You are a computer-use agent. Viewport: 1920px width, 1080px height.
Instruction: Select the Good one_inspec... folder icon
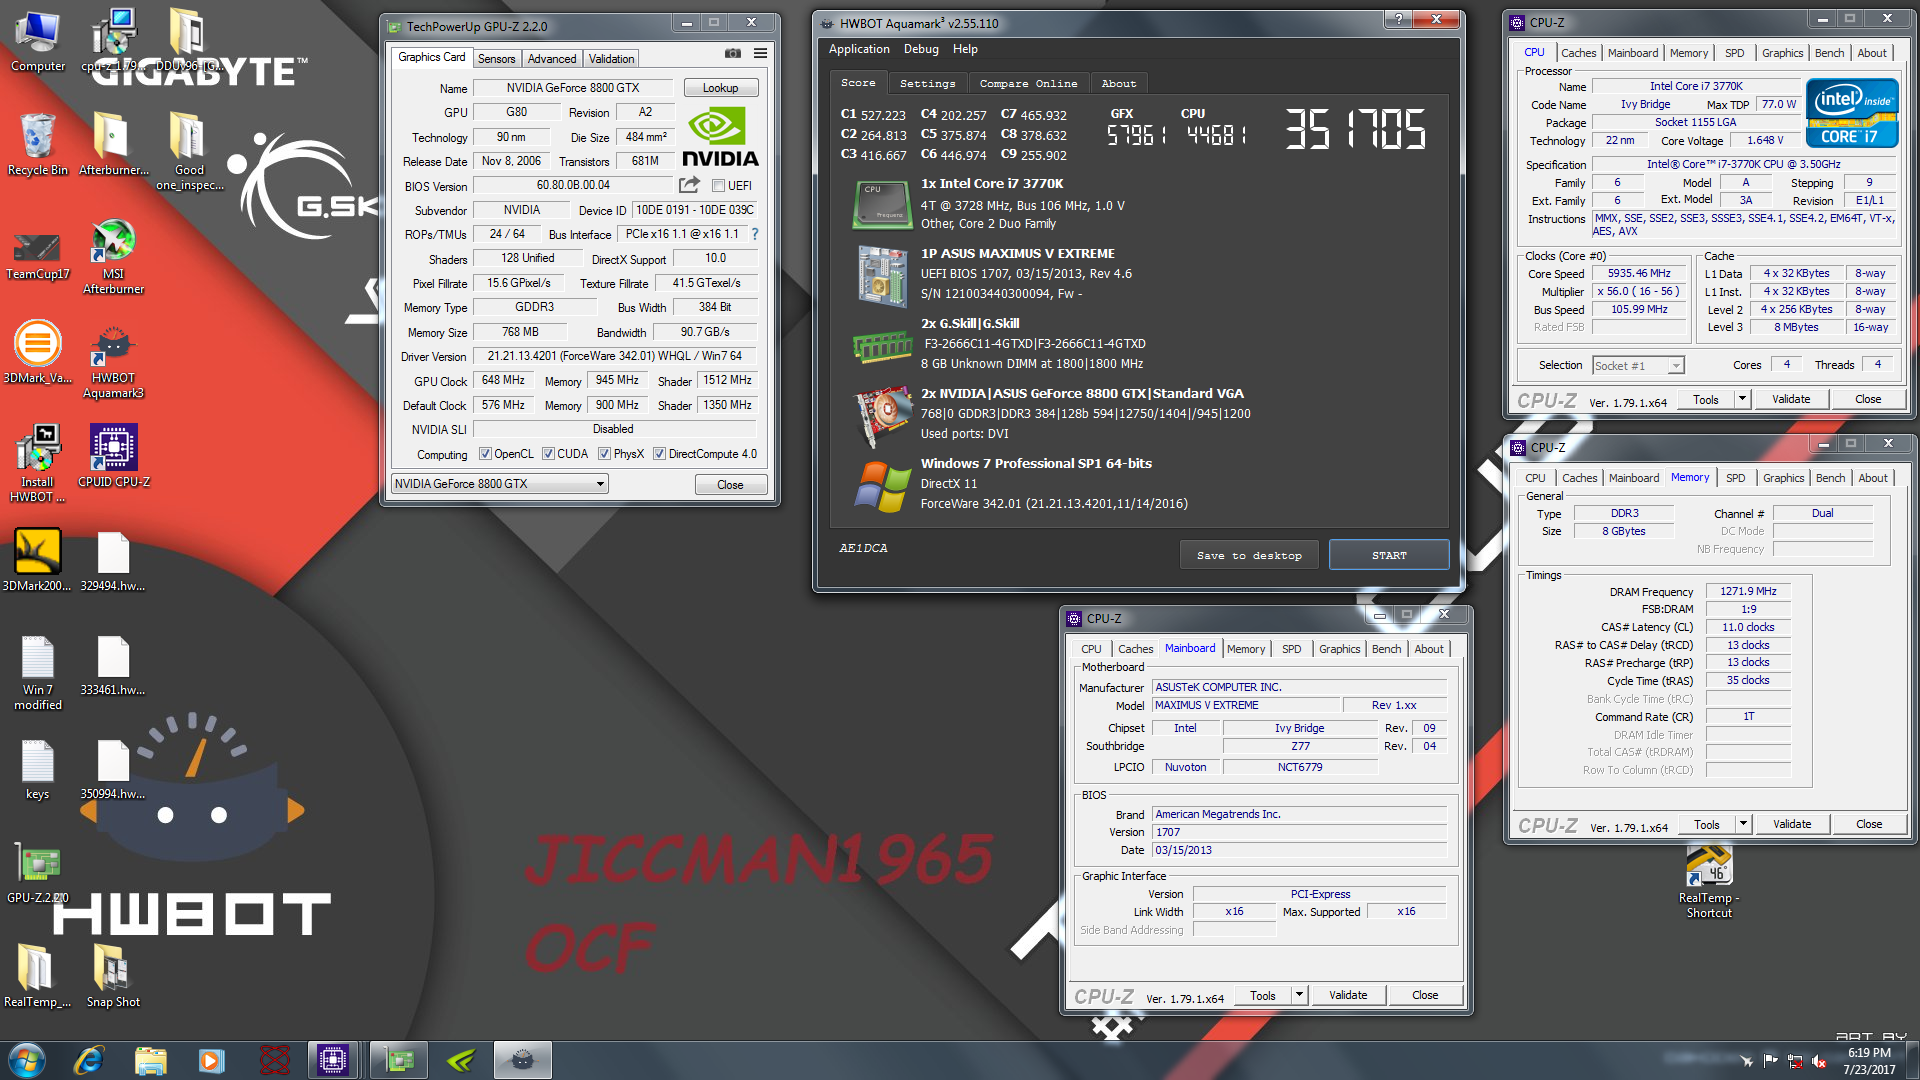tap(189, 150)
